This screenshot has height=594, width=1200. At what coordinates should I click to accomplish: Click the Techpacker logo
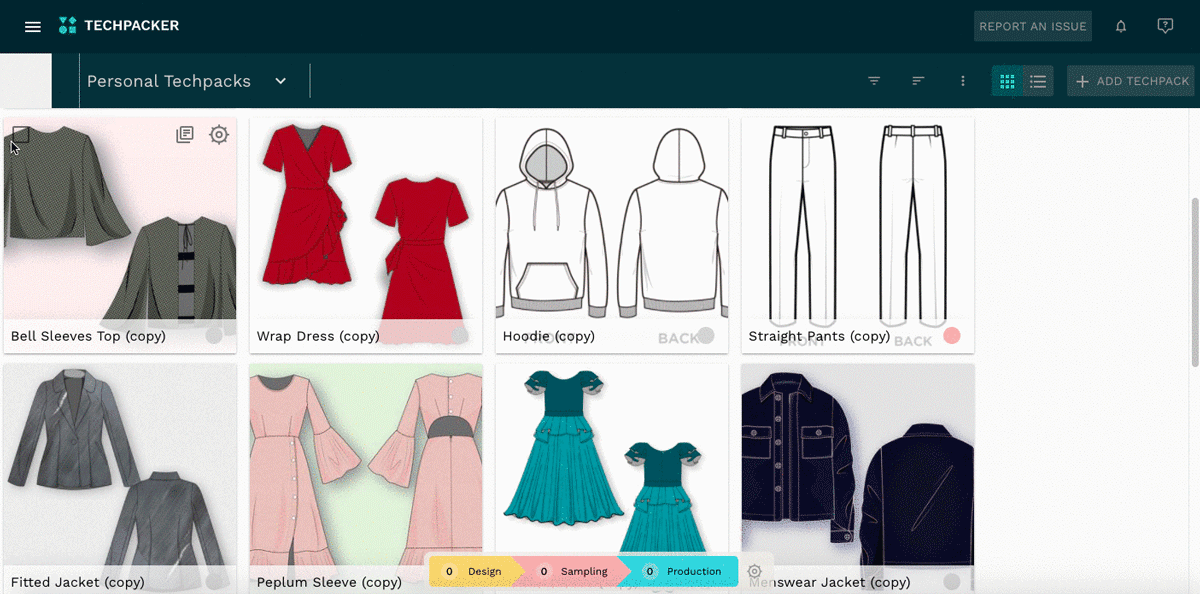119,26
